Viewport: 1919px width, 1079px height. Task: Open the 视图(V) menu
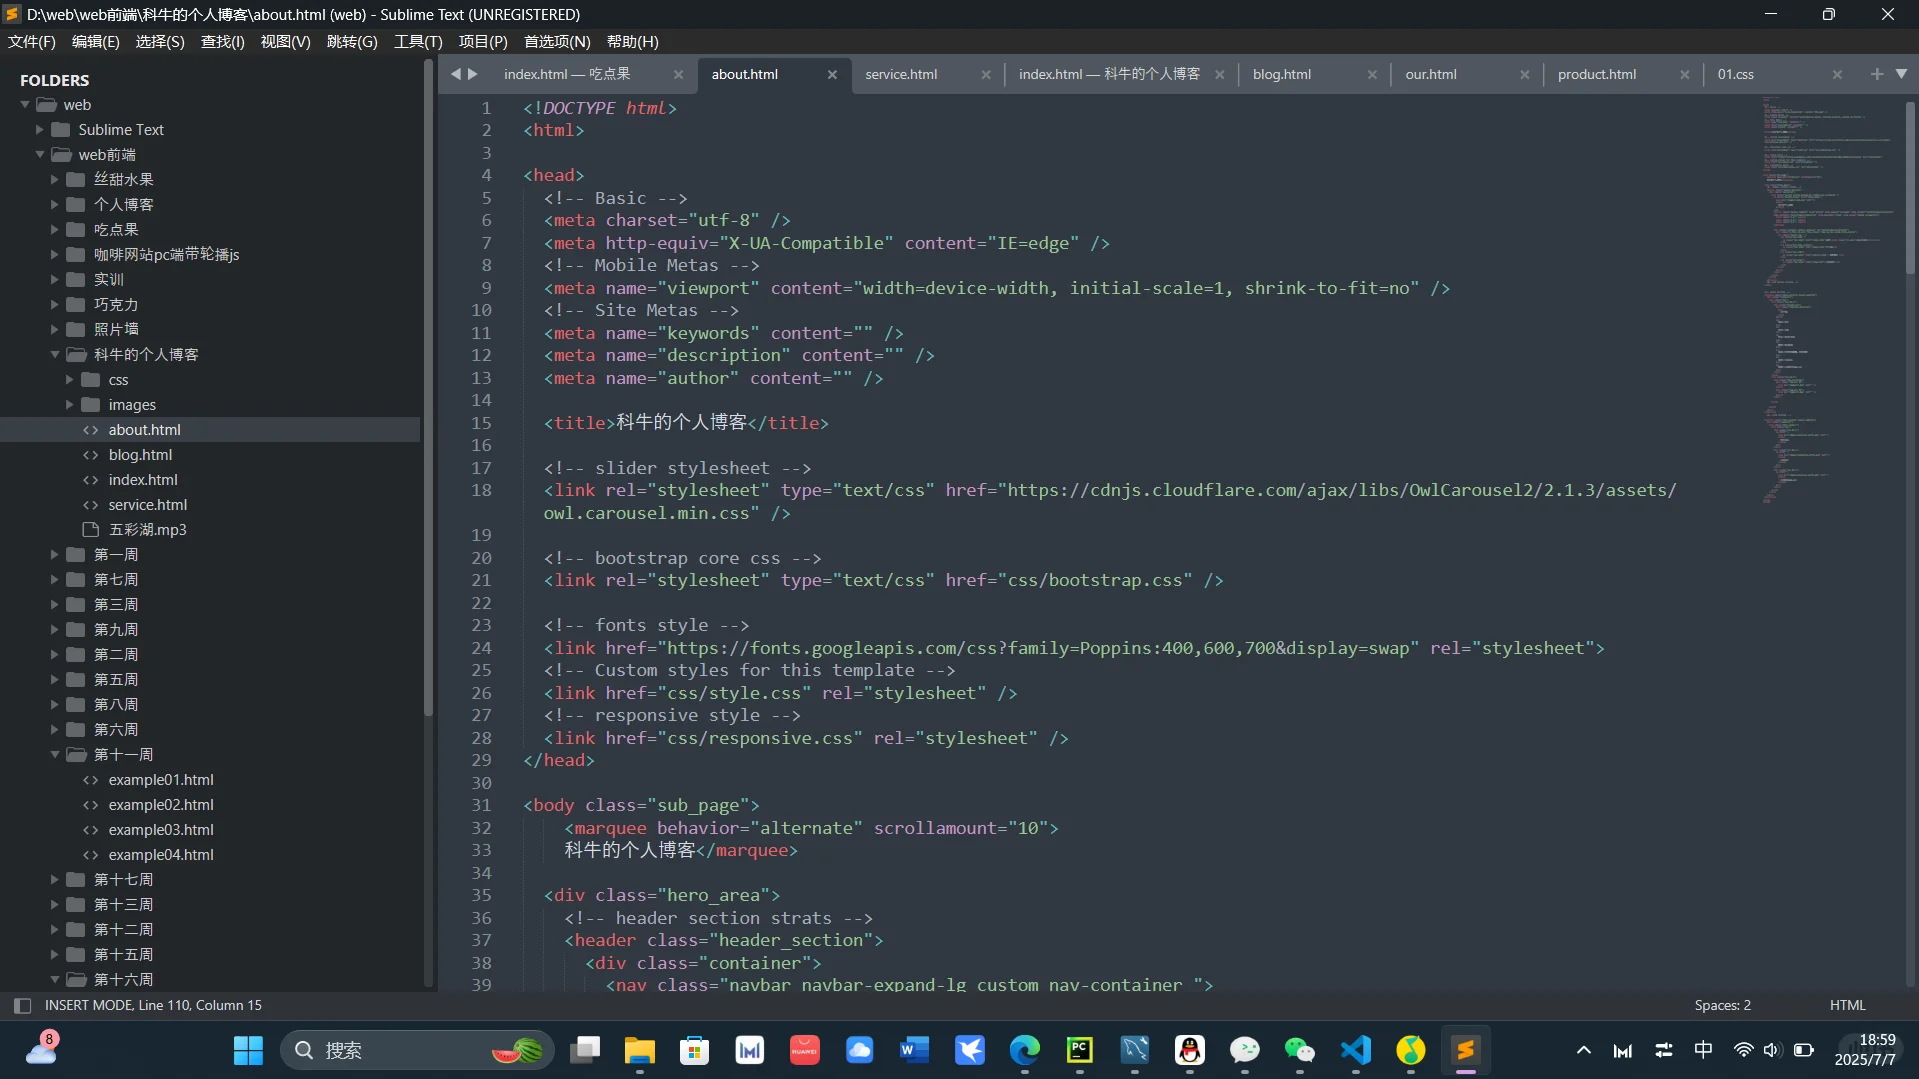click(x=286, y=42)
